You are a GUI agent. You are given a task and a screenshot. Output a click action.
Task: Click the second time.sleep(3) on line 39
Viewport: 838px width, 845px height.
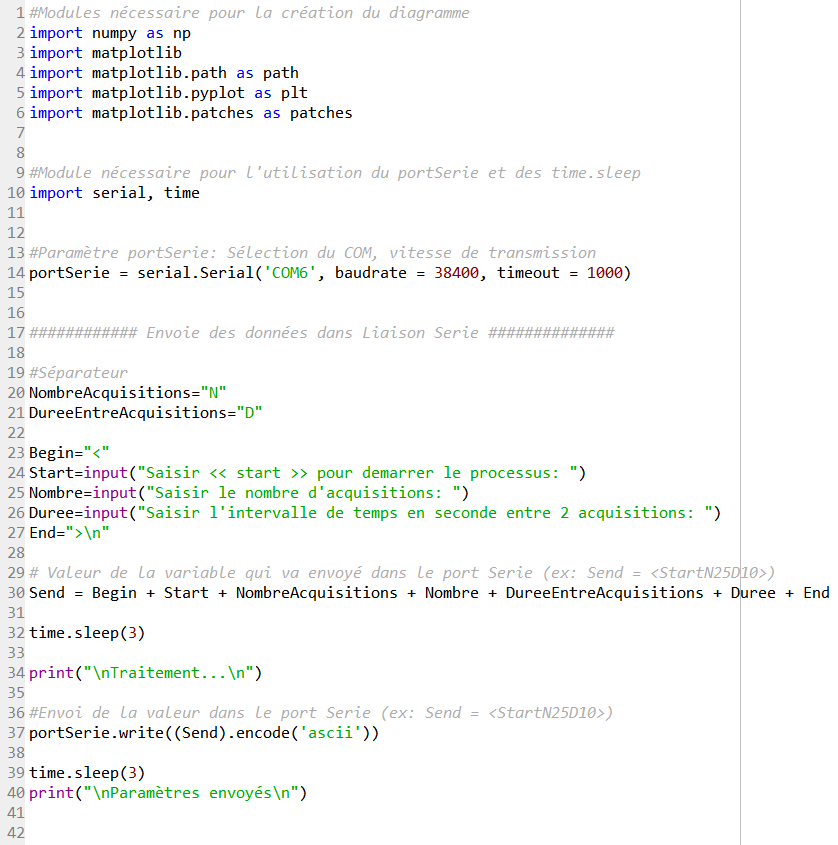click(x=87, y=773)
